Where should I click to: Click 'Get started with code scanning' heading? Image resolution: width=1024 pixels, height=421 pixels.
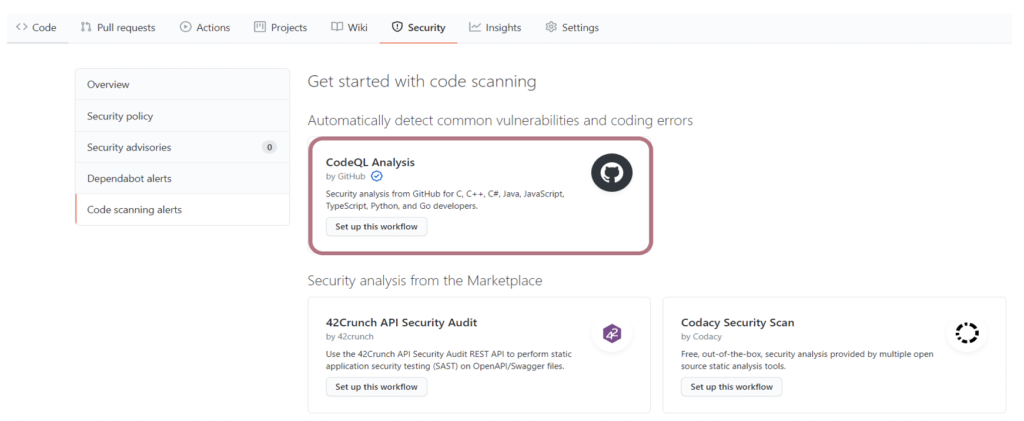[422, 82]
